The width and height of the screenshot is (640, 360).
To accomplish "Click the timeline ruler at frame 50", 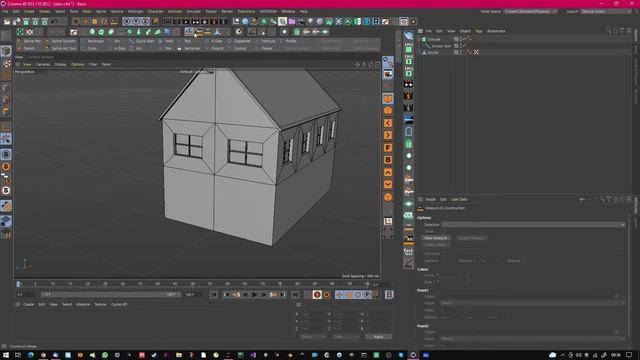I will click(193, 284).
